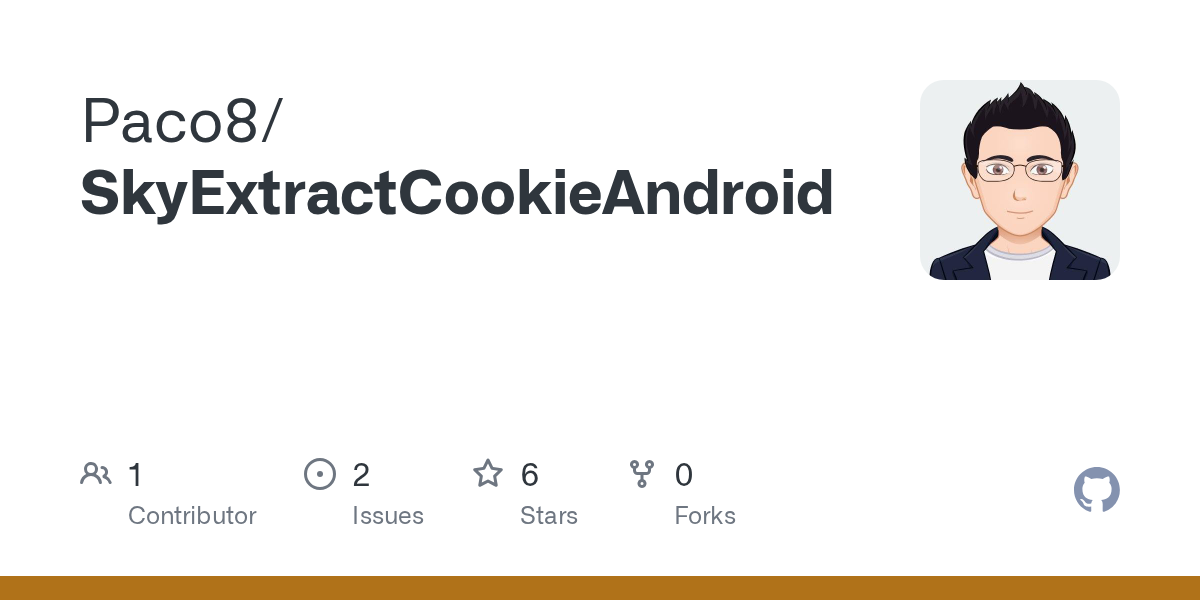Click the Paco8/ owner name
The image size is (1200, 600).
coord(183,122)
